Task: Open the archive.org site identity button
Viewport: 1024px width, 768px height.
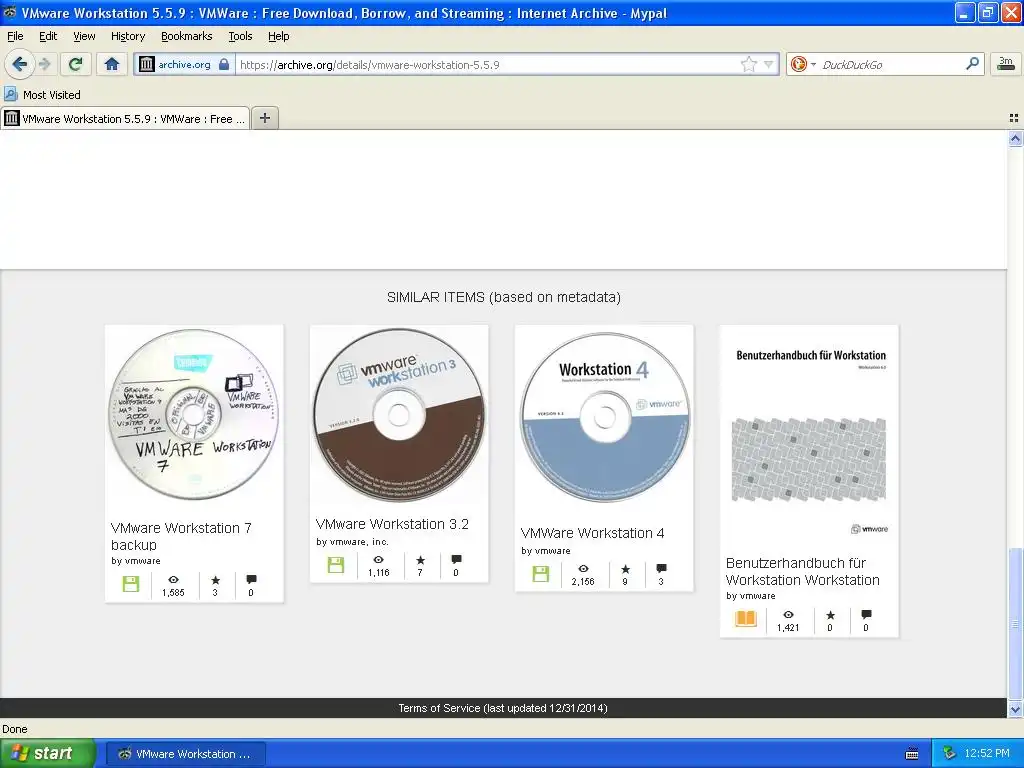Action: [184, 64]
